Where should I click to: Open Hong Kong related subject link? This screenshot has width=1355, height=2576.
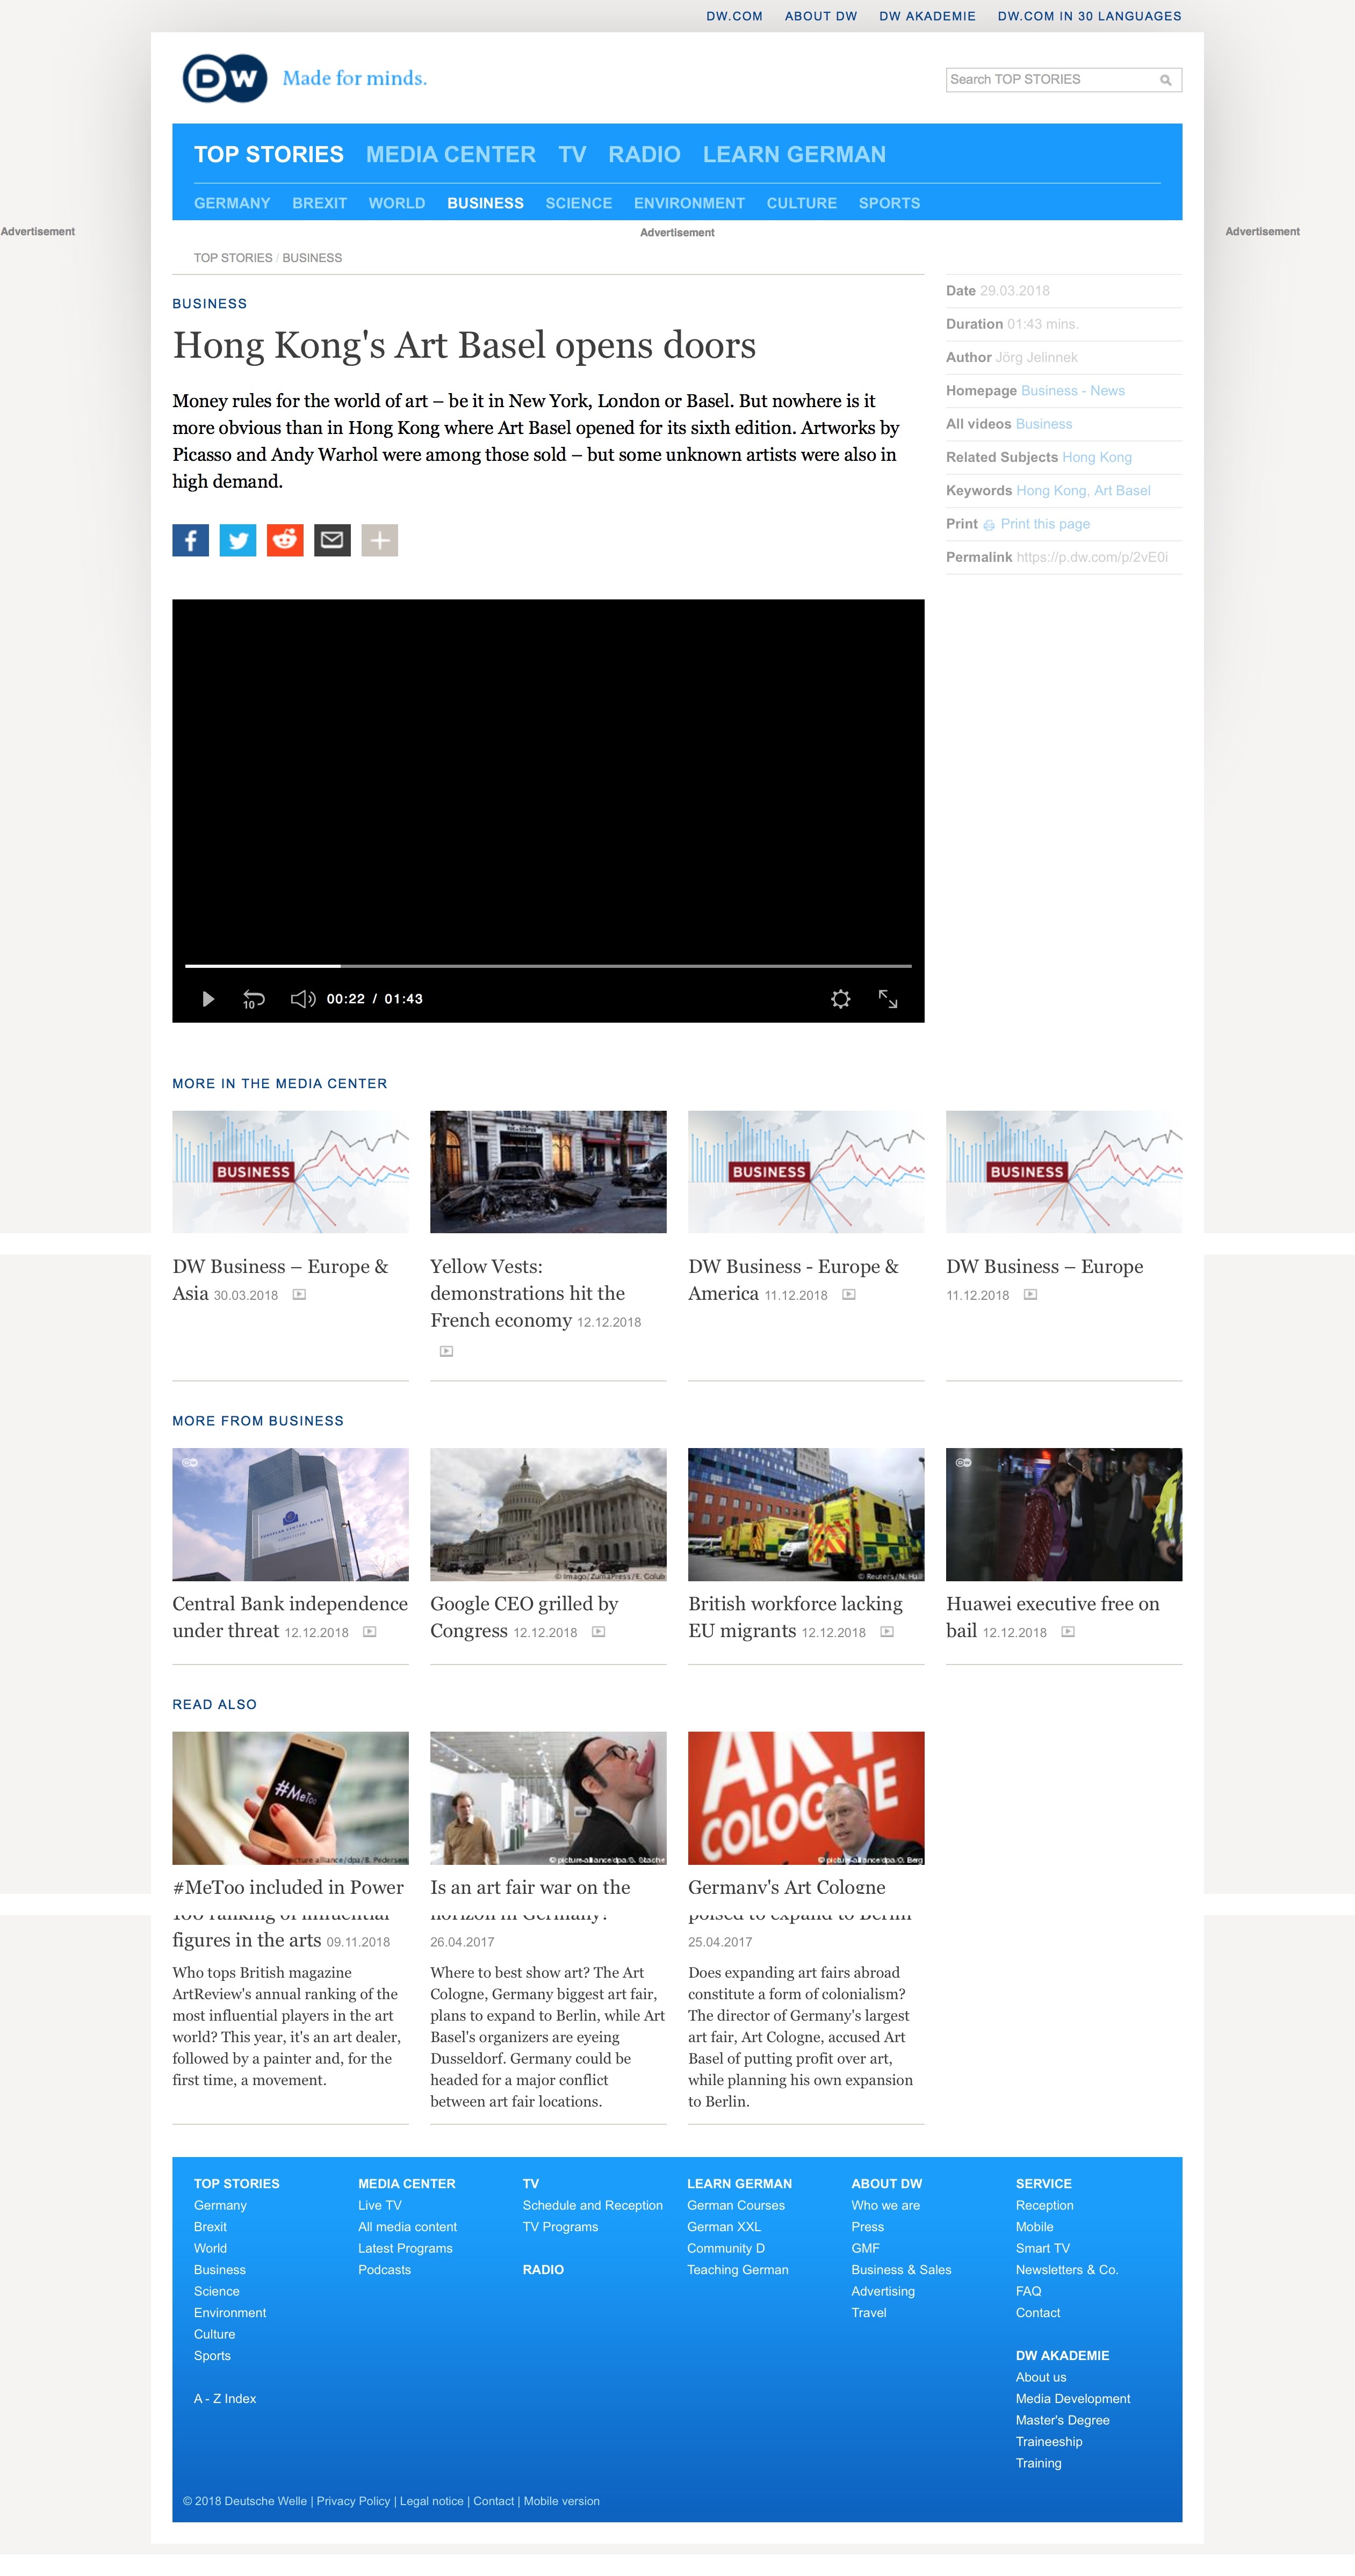click(1097, 458)
